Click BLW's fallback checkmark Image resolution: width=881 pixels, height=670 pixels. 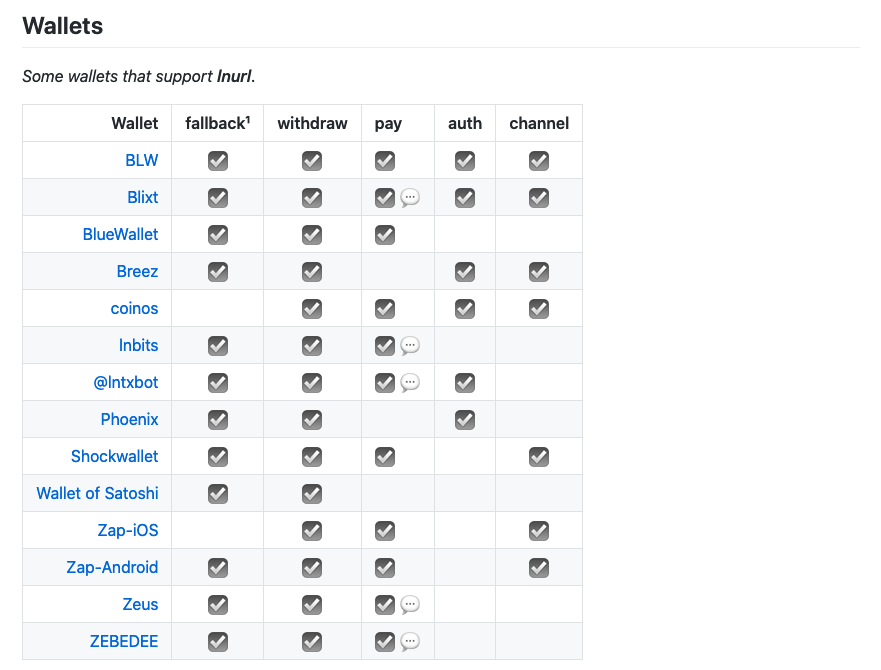pos(218,161)
